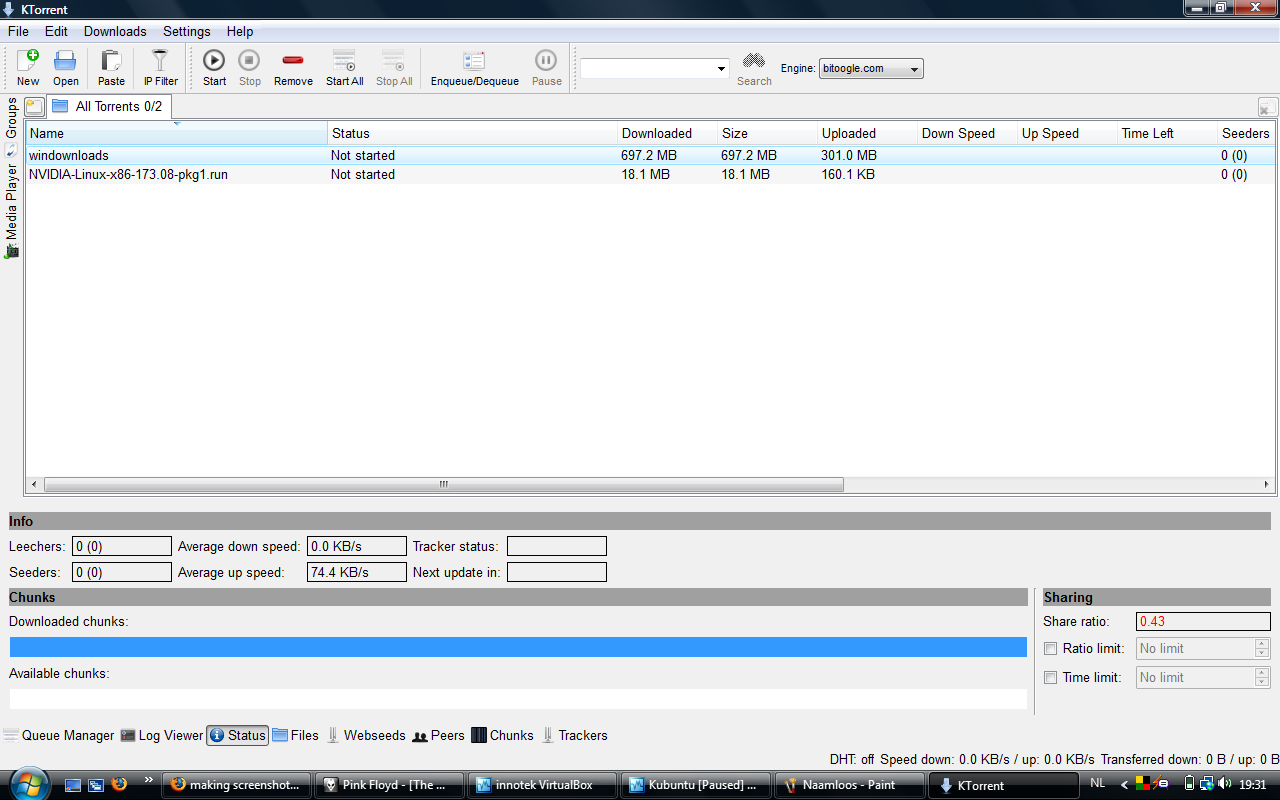Open the bitoogle.com engine dropdown

[871, 69]
